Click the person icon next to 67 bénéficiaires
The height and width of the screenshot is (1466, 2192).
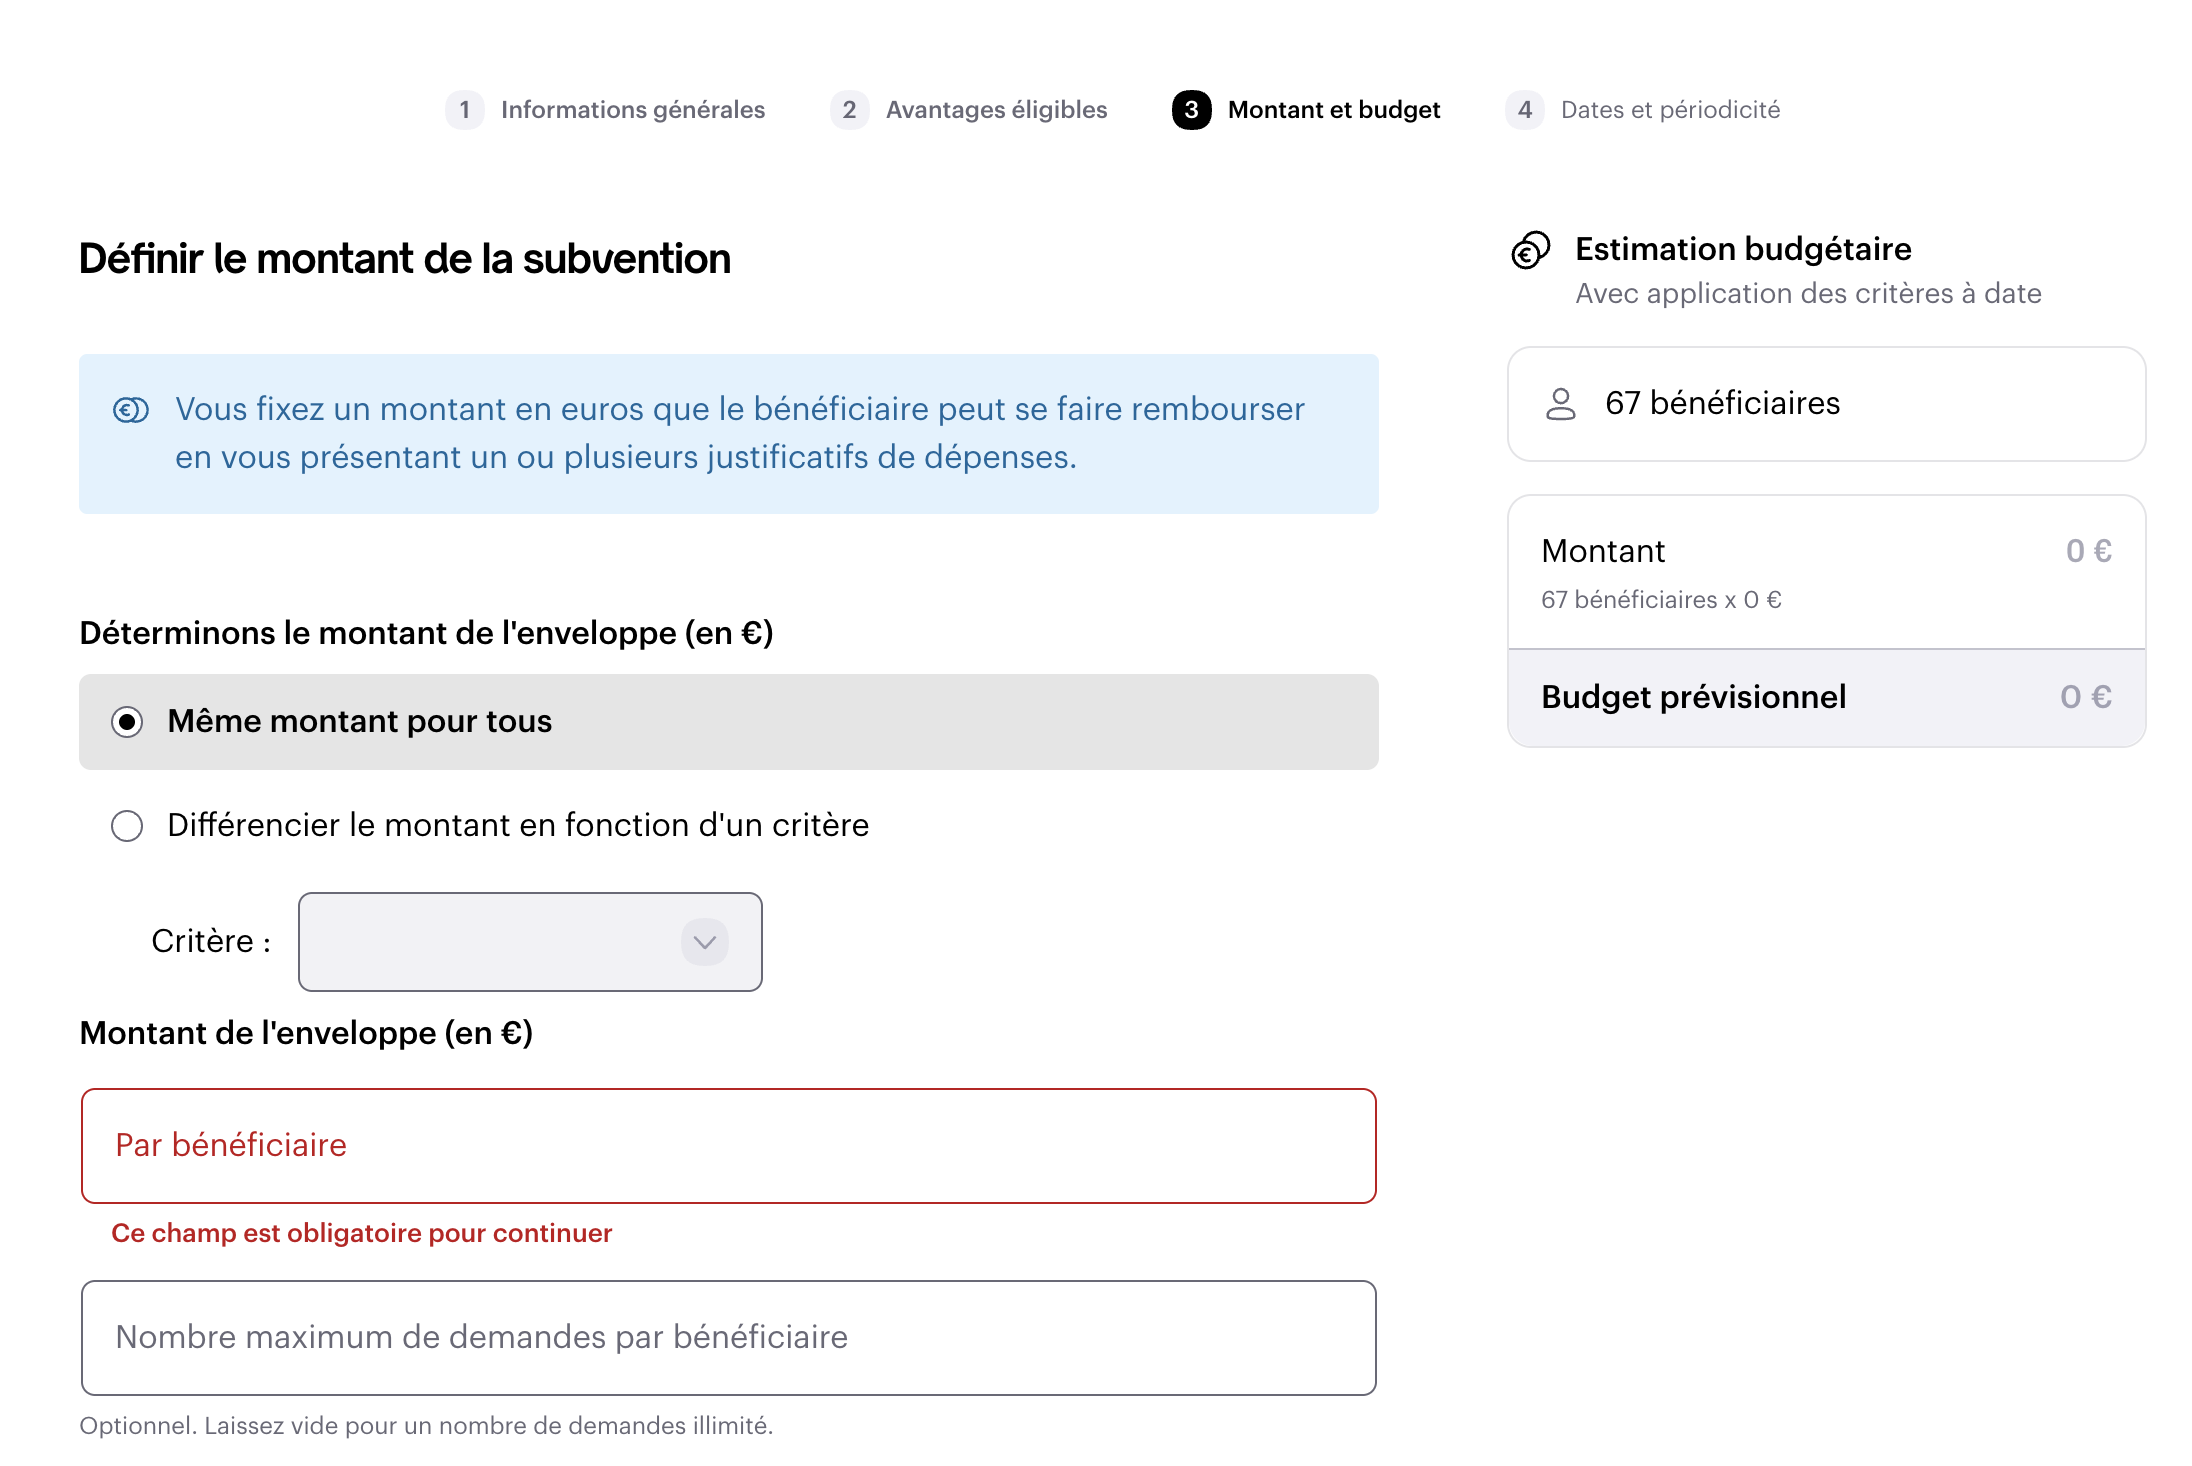pos(1560,404)
